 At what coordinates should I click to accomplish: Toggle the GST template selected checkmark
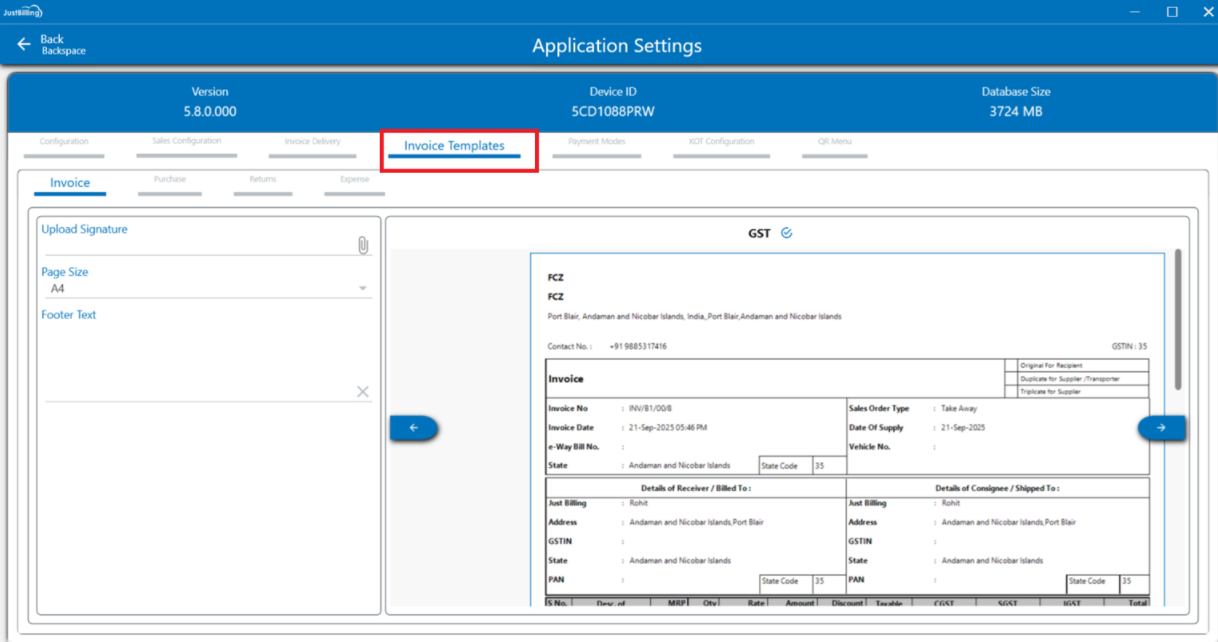786,233
